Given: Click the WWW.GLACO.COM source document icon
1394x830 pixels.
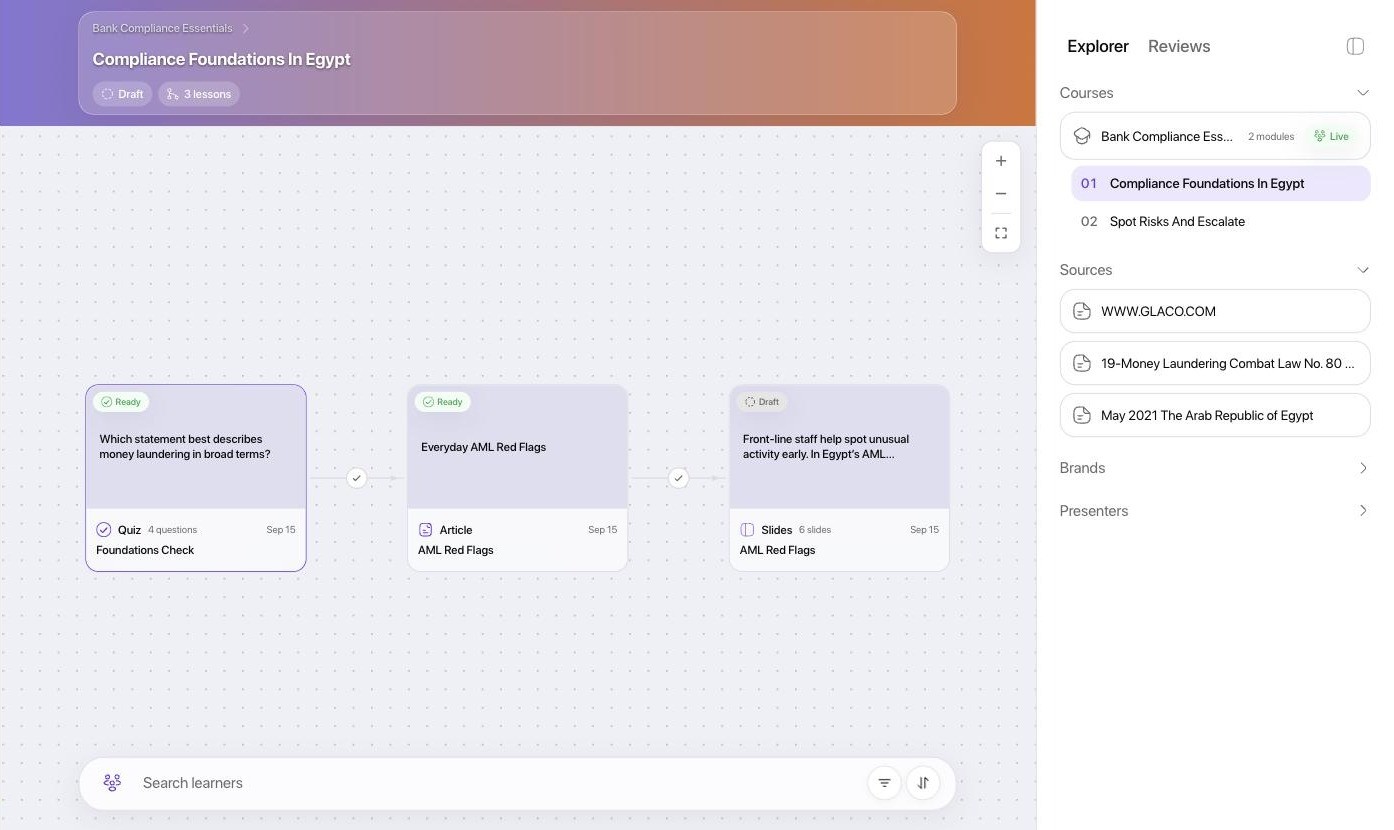Looking at the screenshot, I should tap(1081, 311).
